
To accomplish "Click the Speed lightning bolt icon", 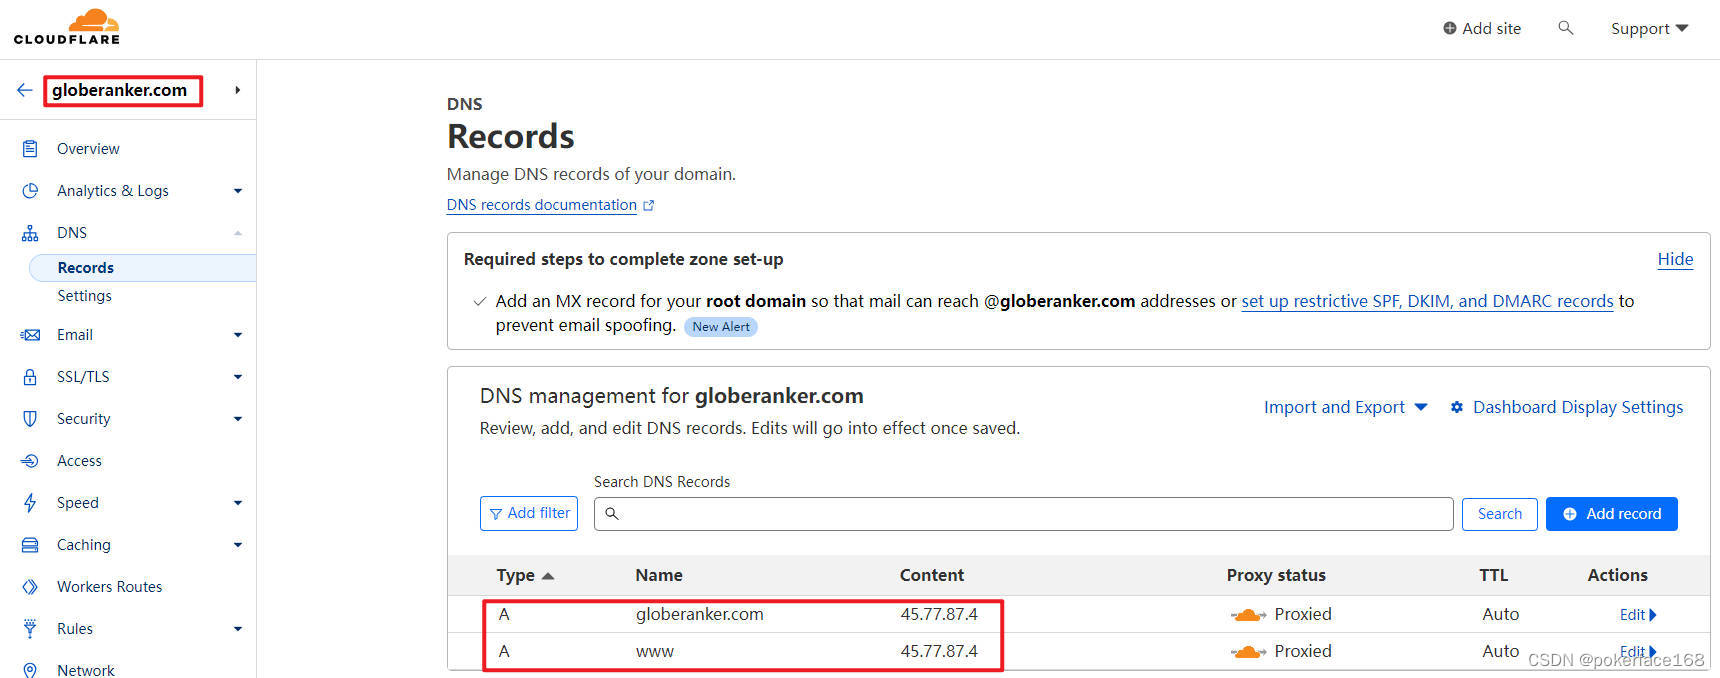I will [x=30, y=503].
